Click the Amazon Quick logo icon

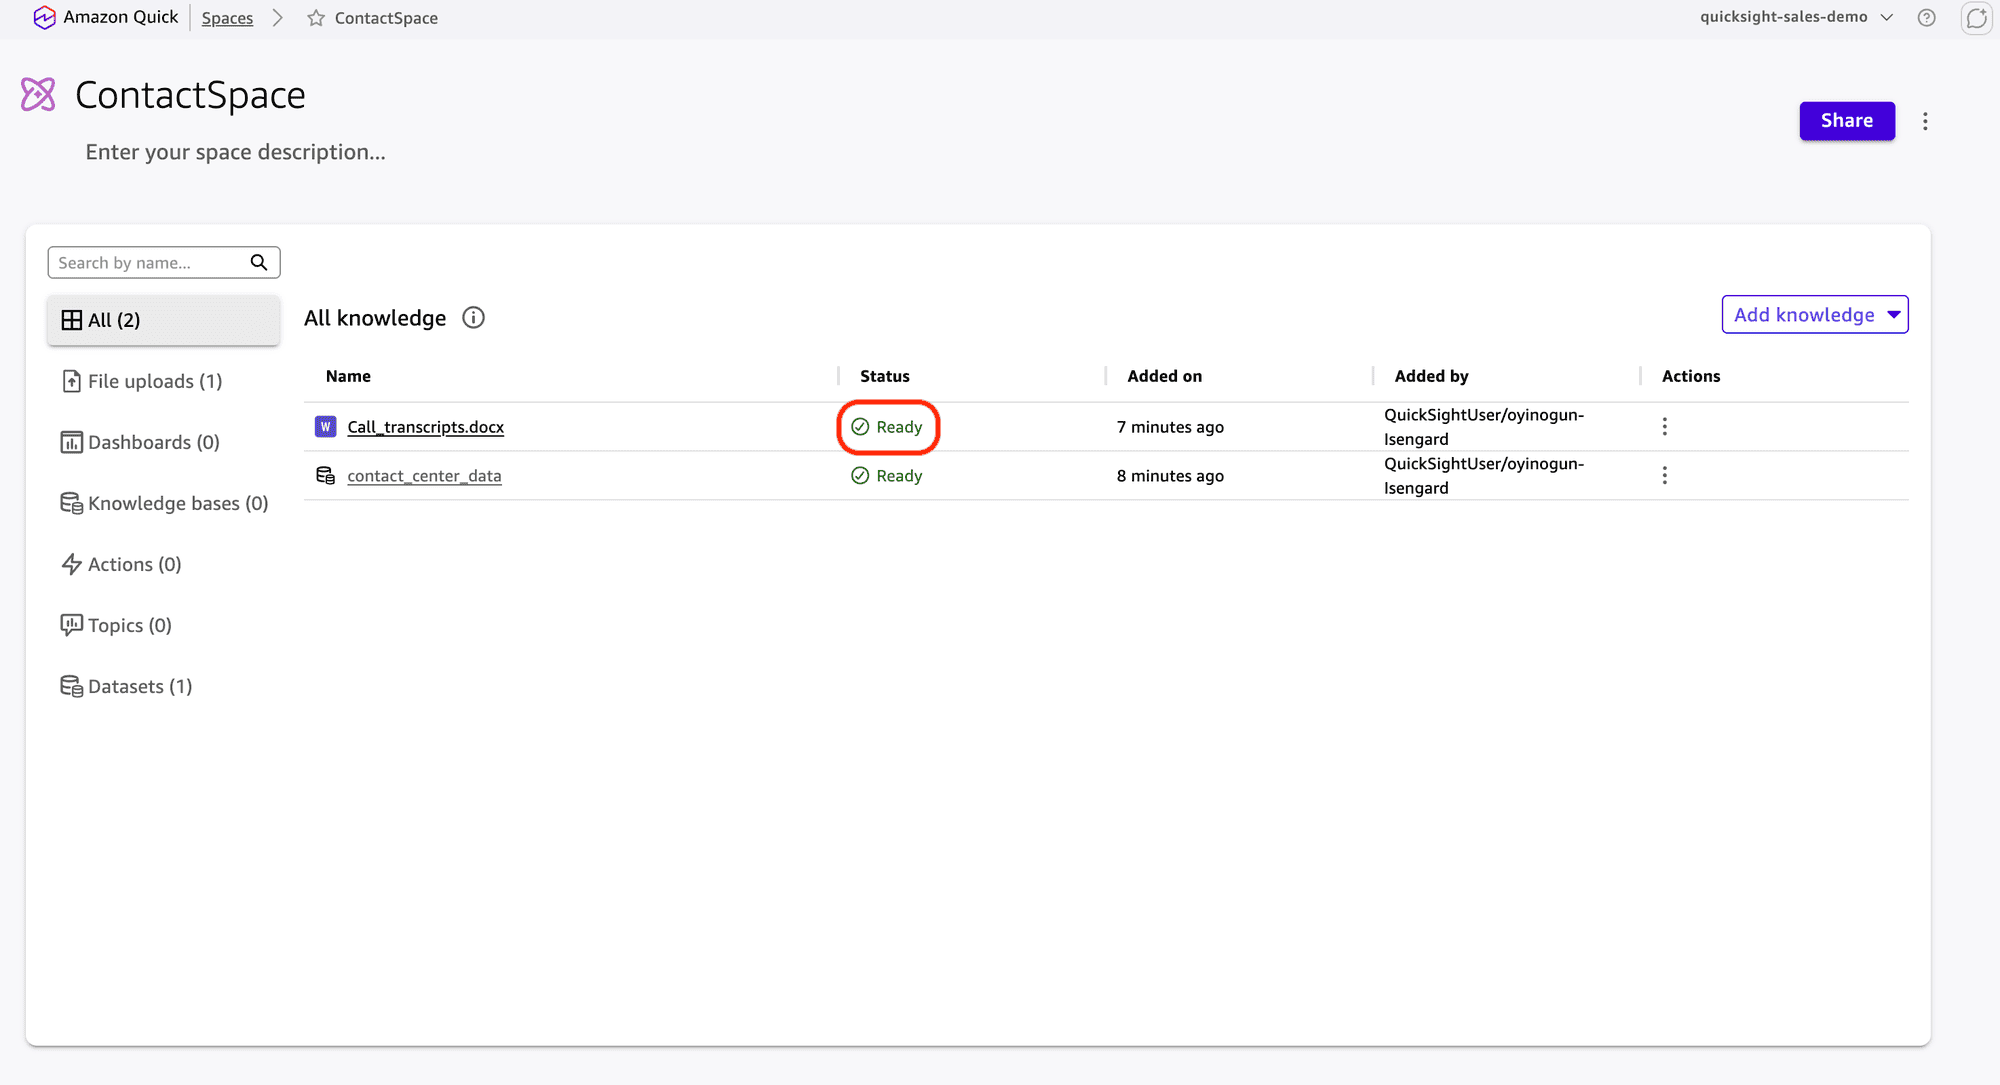(44, 18)
